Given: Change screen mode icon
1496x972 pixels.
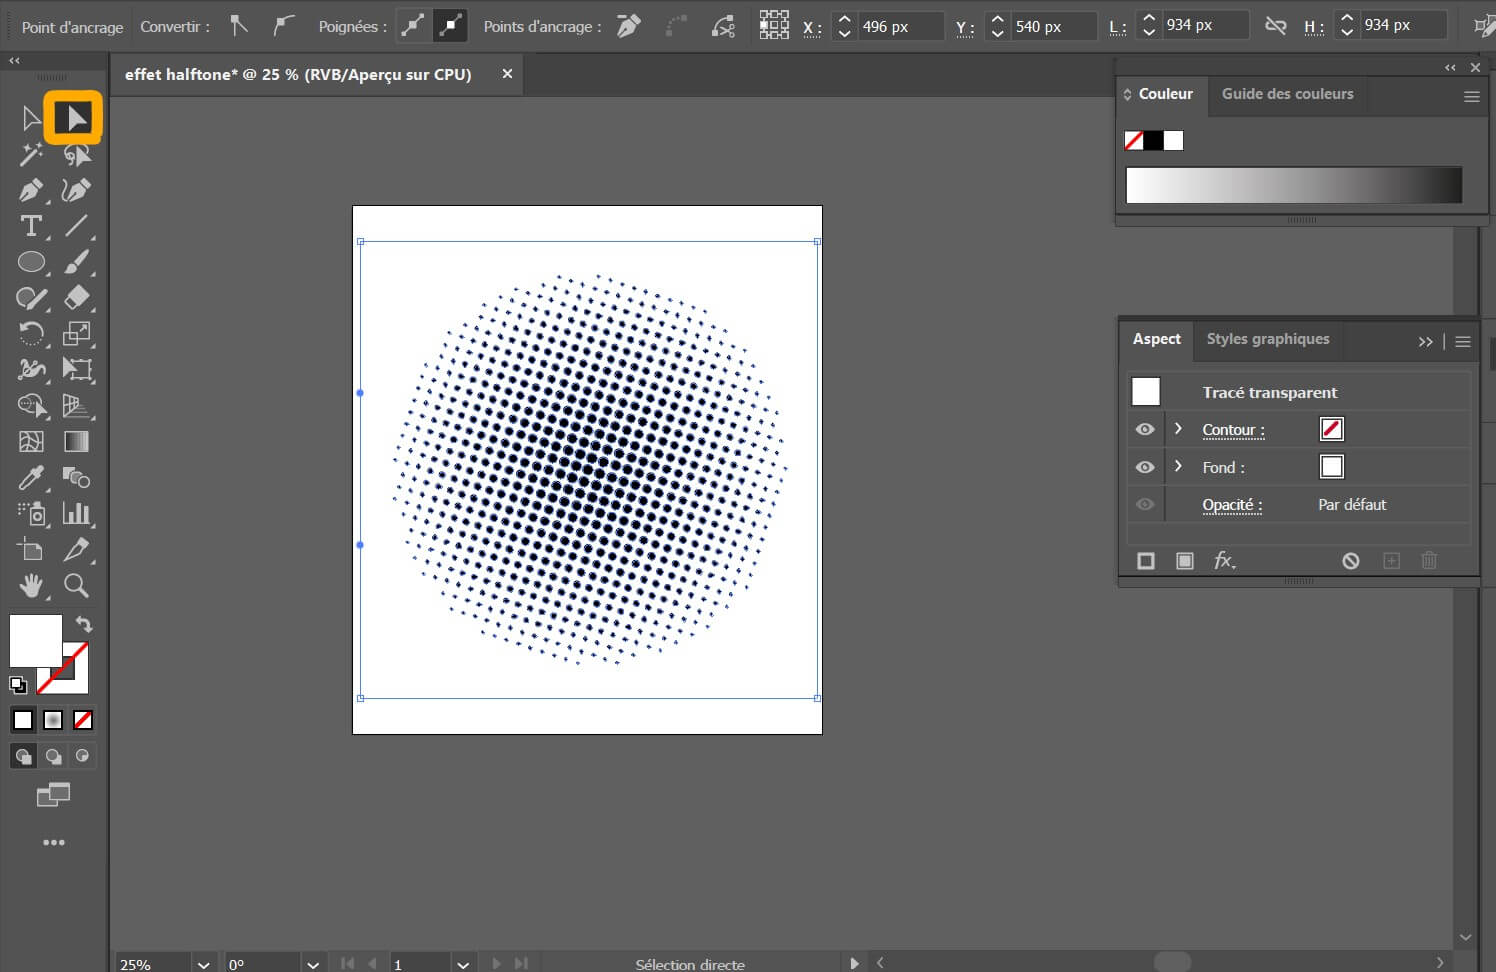Looking at the screenshot, I should point(54,795).
